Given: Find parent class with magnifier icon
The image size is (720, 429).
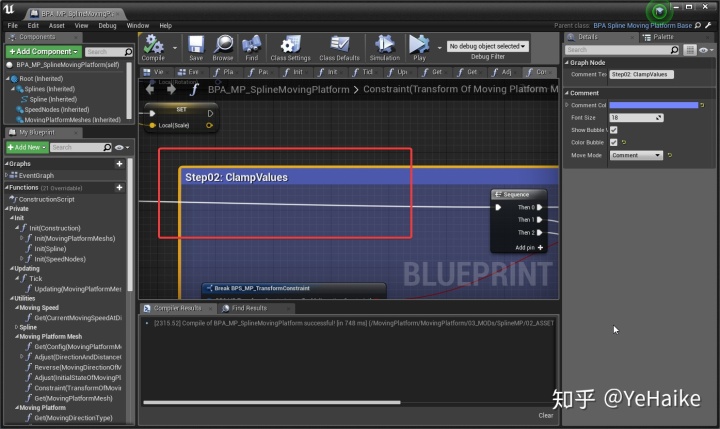Looking at the screenshot, I should tap(698, 26).
